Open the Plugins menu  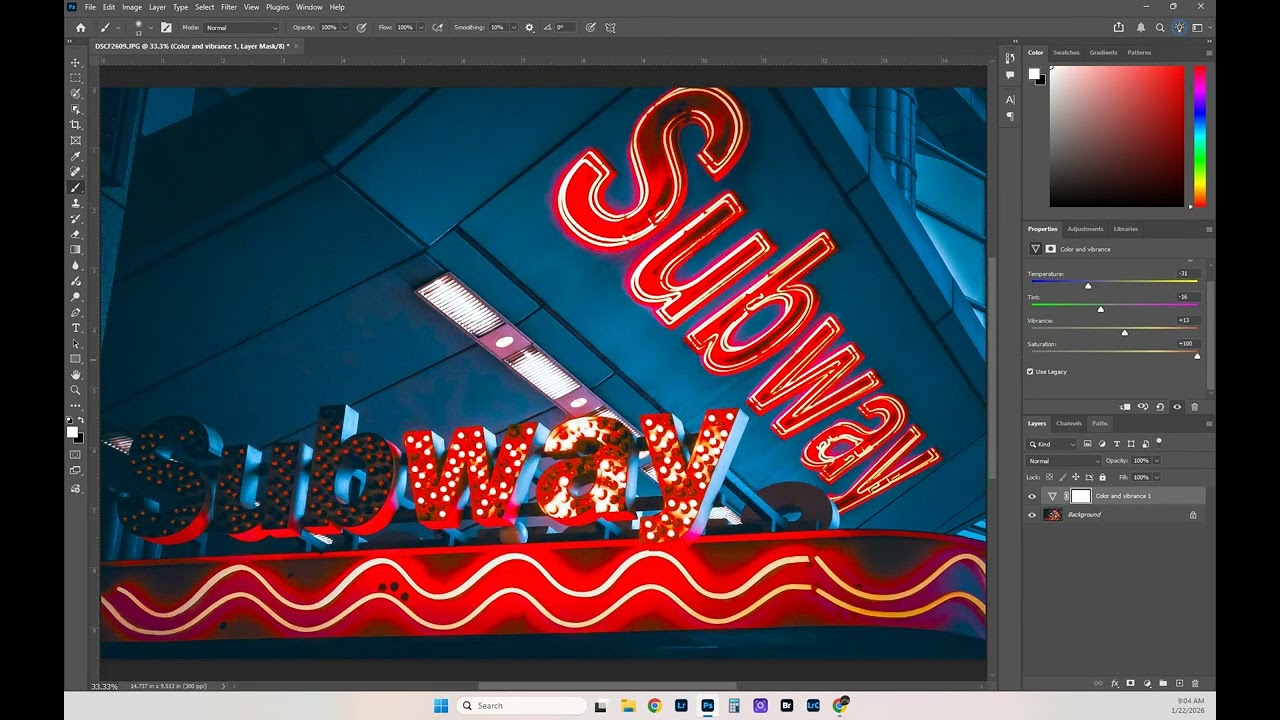[x=277, y=7]
